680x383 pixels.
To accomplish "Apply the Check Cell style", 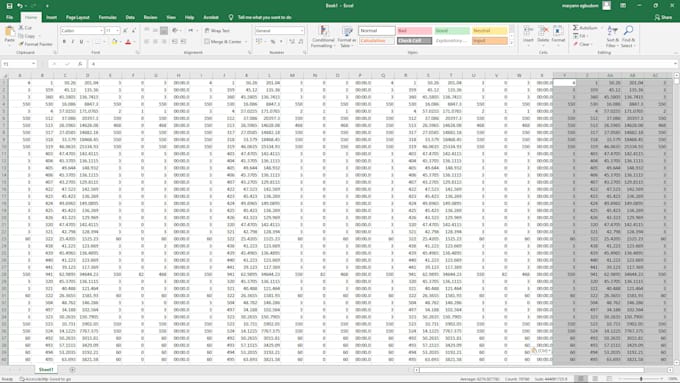I will coord(415,41).
